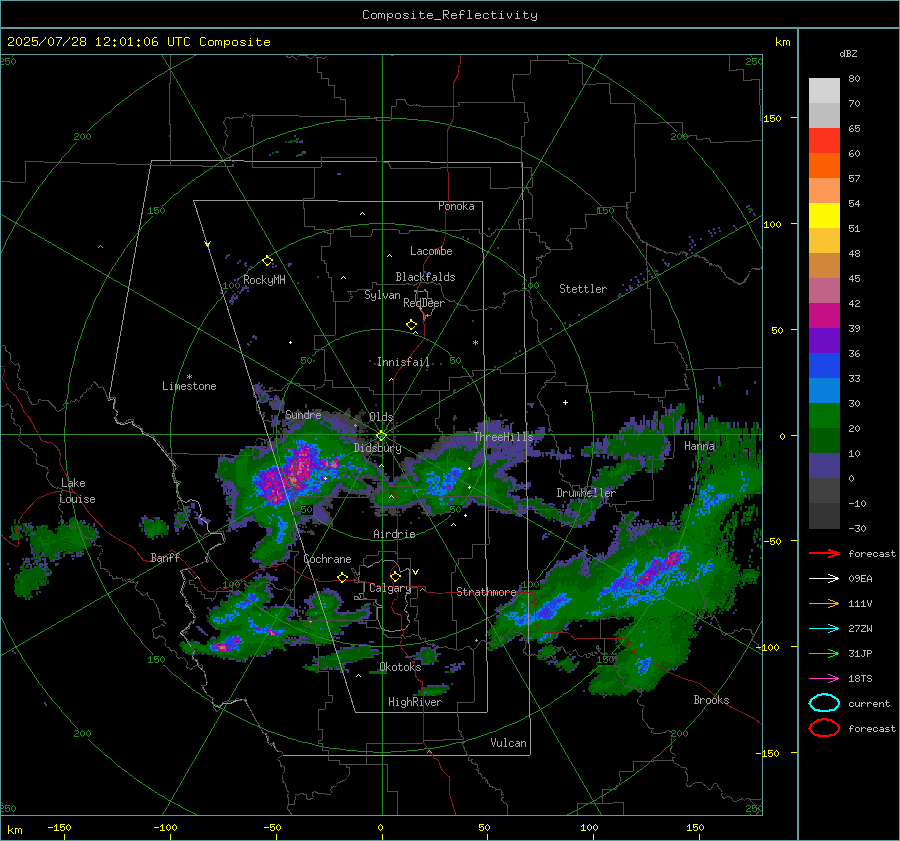Image resolution: width=900 pixels, height=841 pixels.
Task: Click the Stettler label
Action: coord(583,289)
